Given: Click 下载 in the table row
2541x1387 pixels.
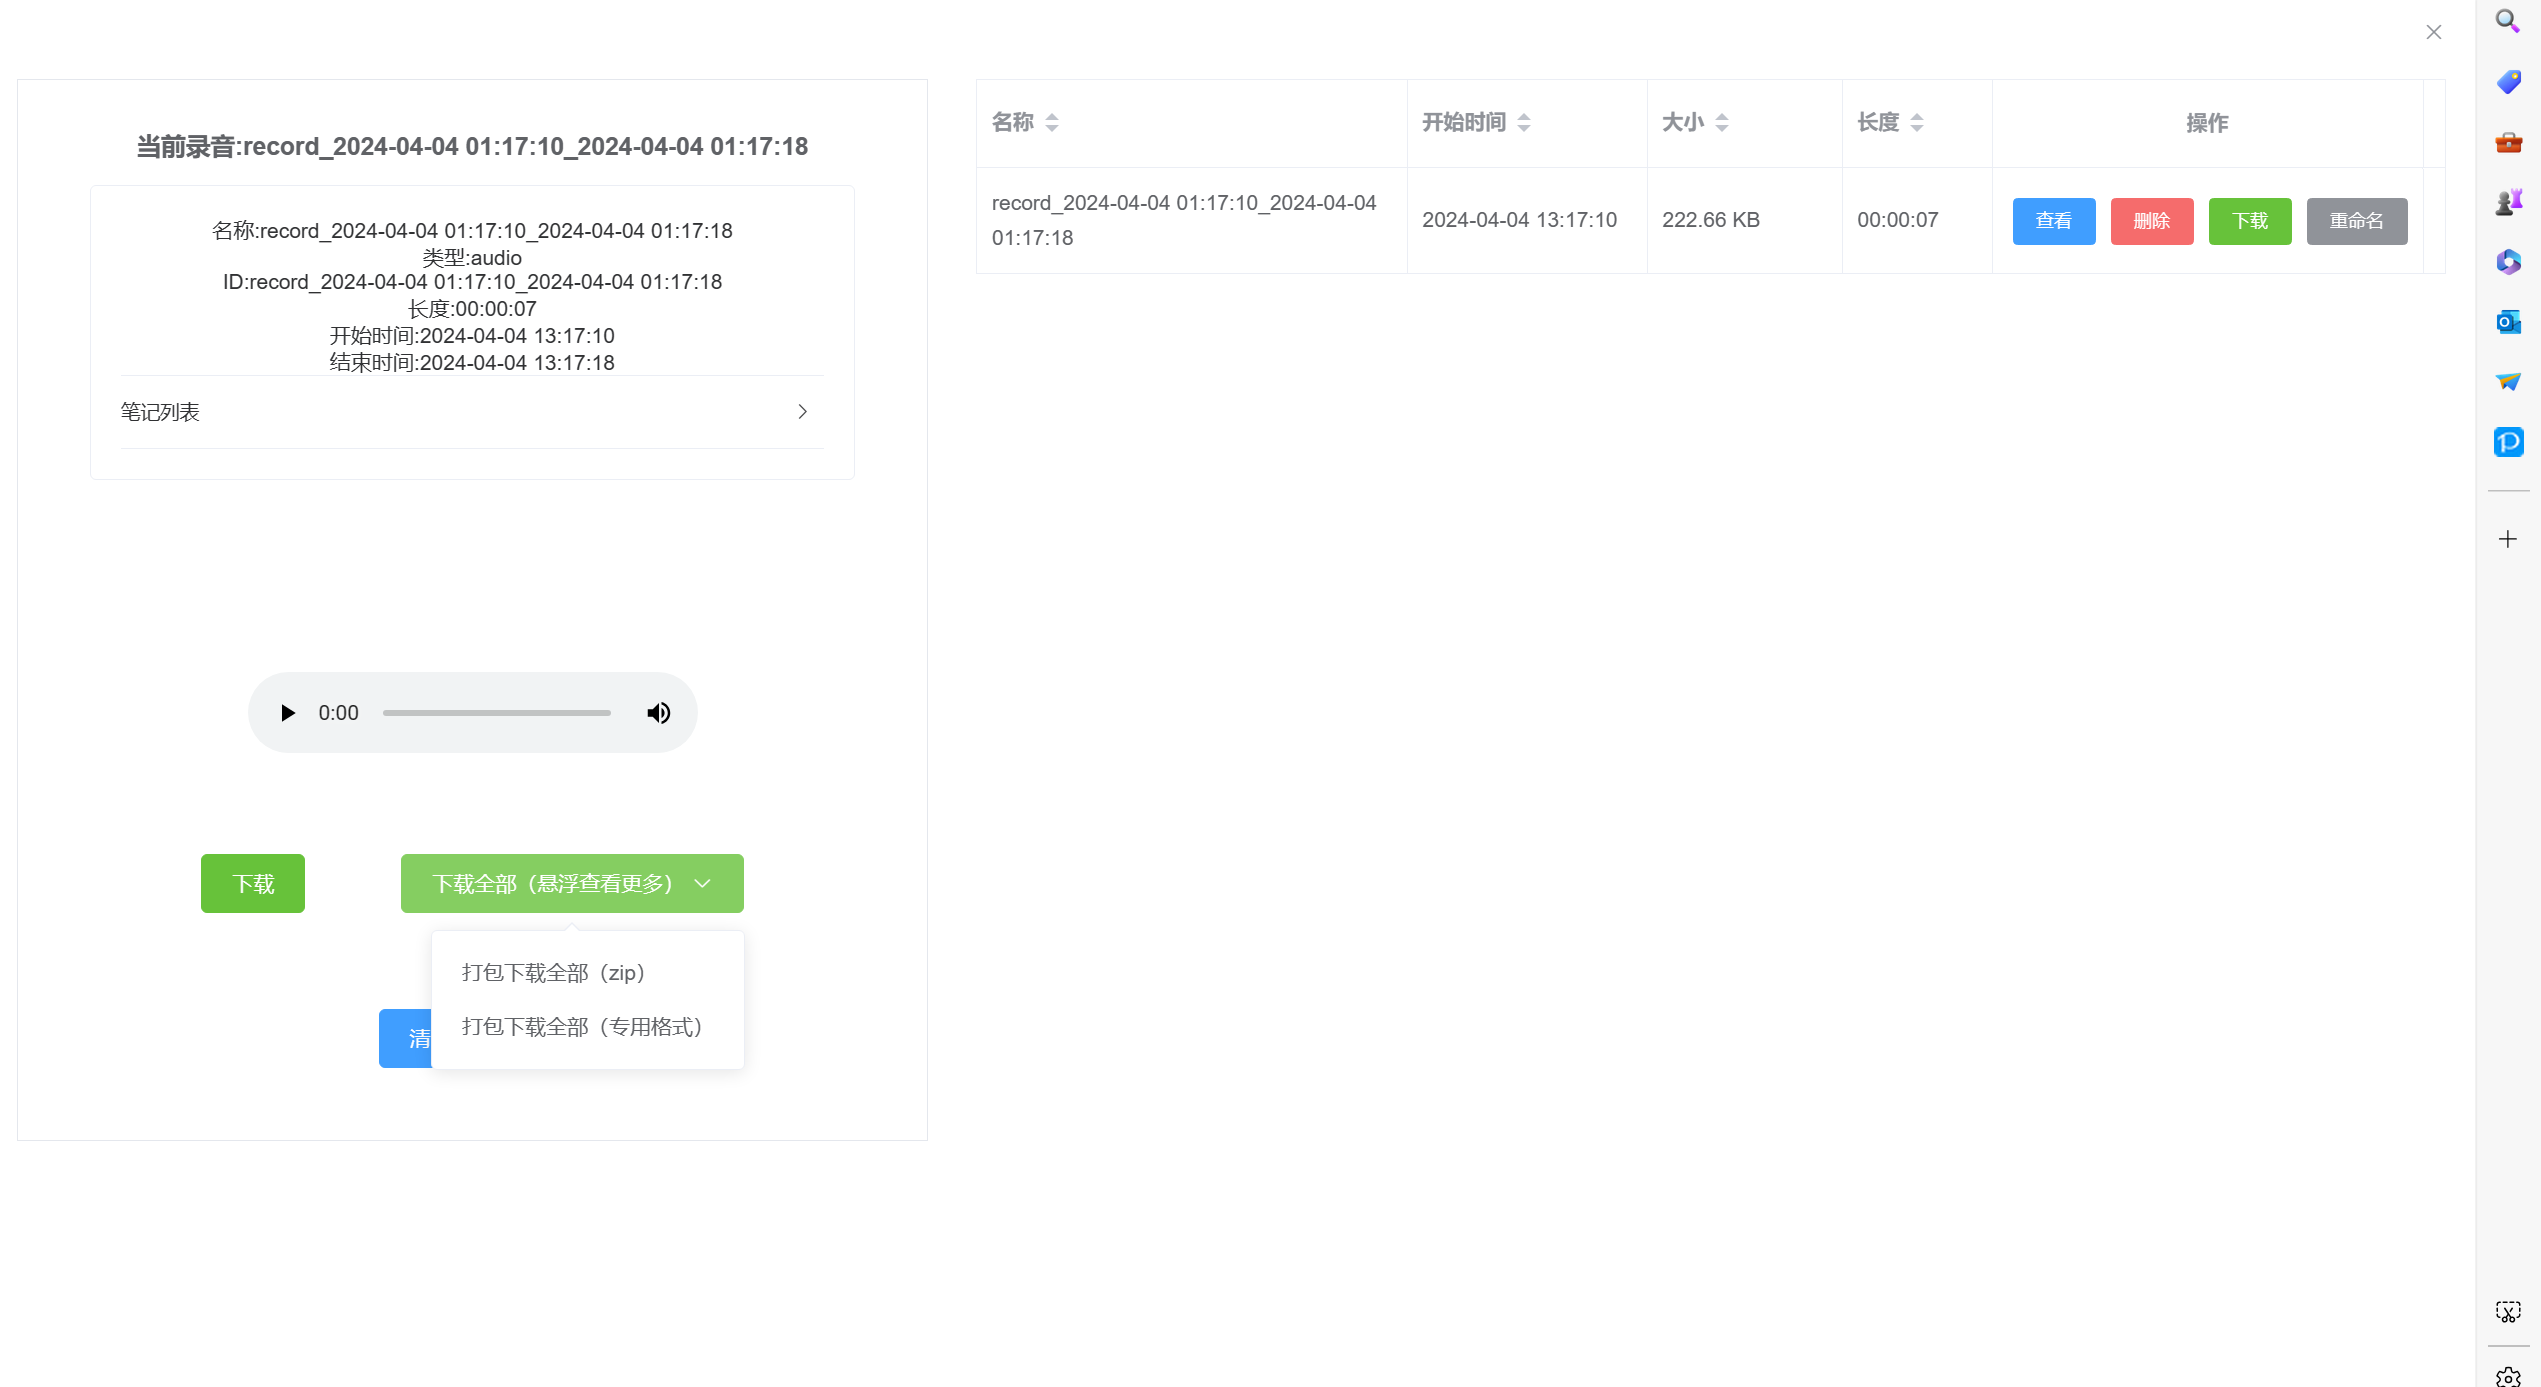Looking at the screenshot, I should tap(2250, 221).
